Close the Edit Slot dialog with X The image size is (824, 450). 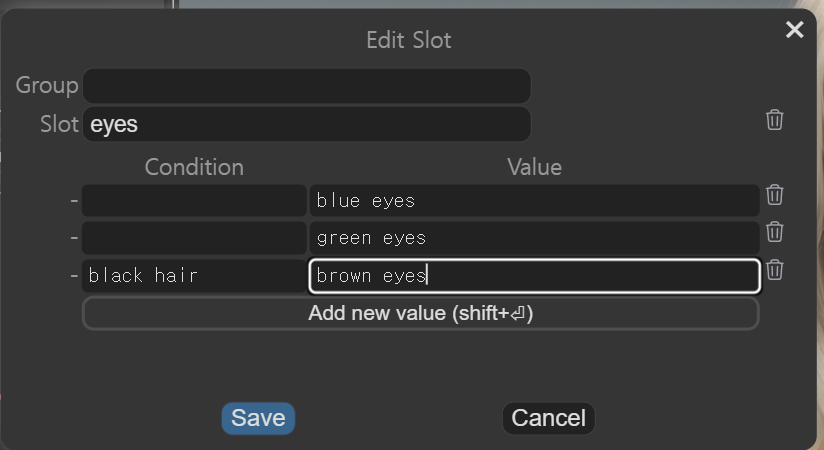pos(795,30)
